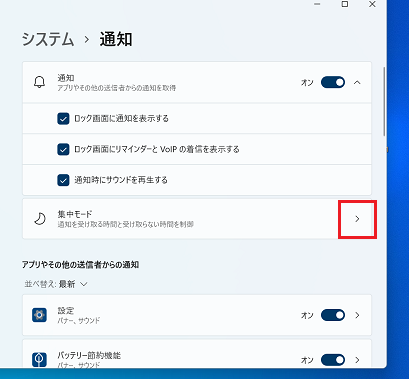Click the バッテリー節約機能 app name

(89, 355)
